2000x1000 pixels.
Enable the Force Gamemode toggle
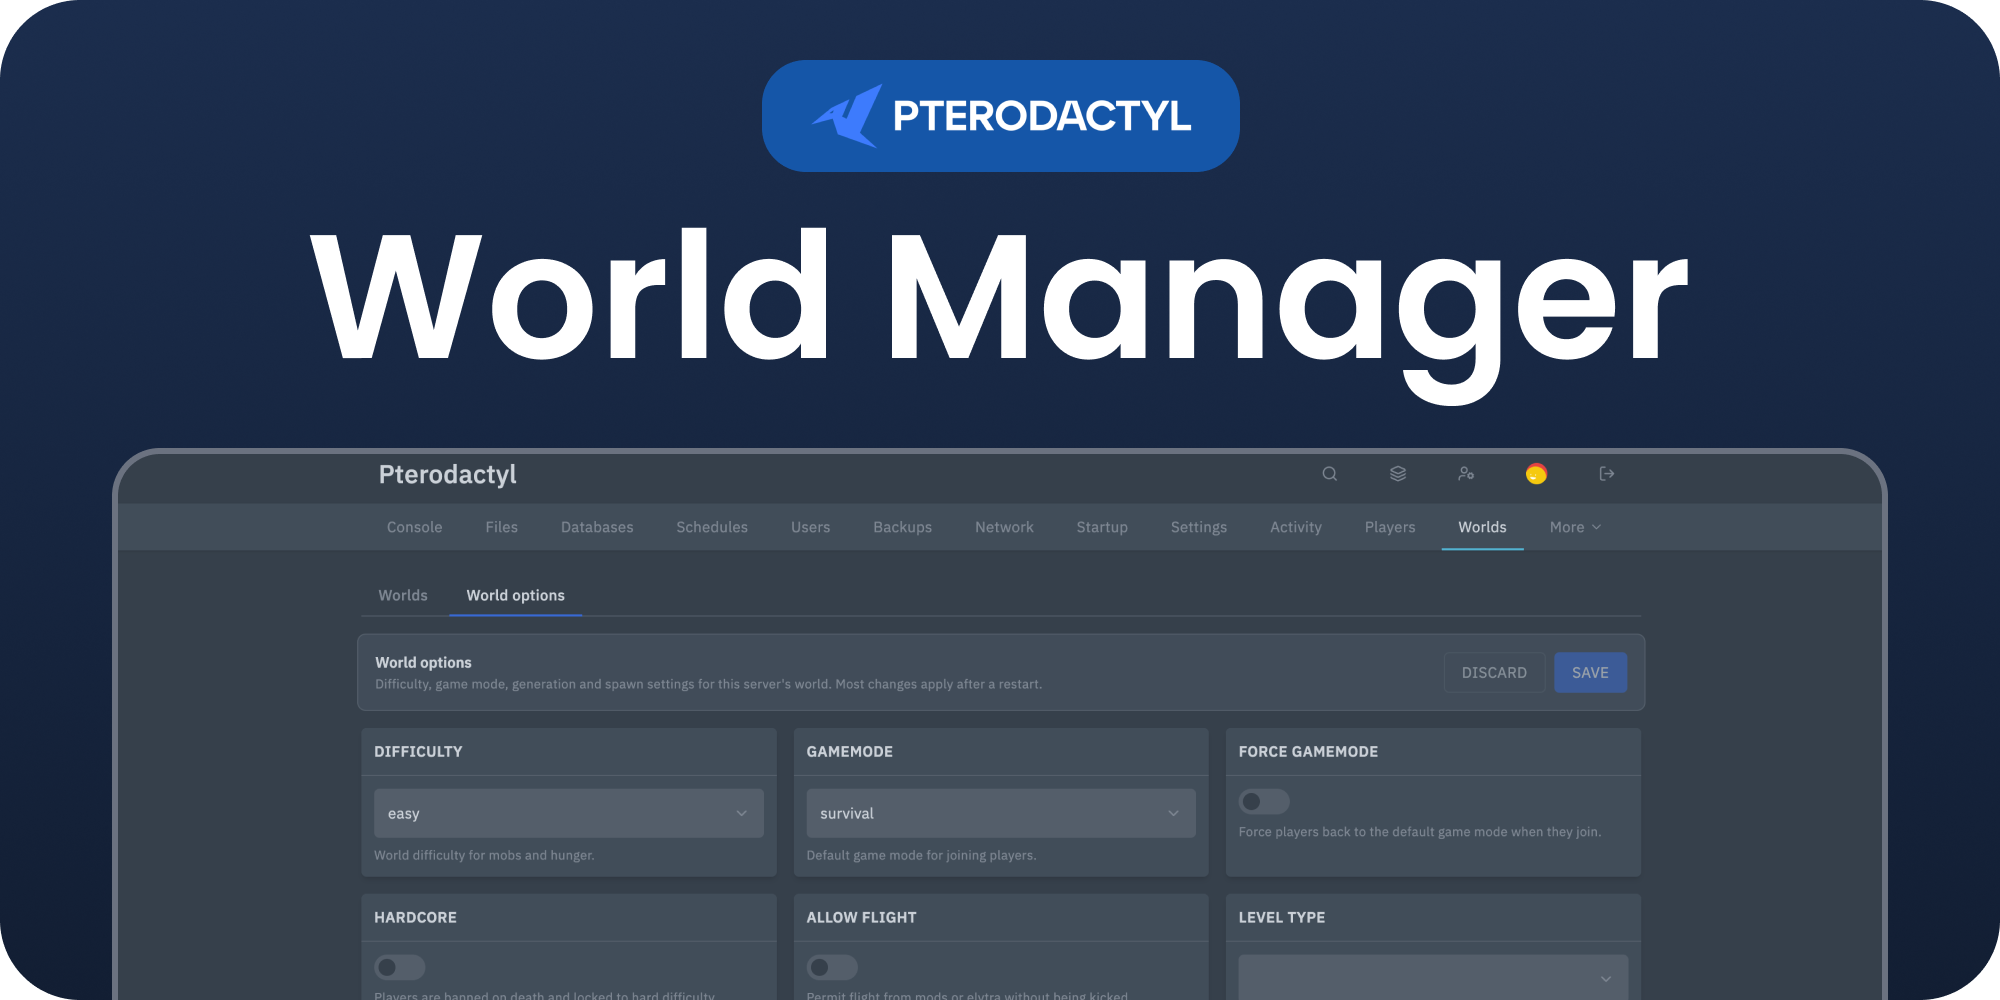tap(1264, 801)
